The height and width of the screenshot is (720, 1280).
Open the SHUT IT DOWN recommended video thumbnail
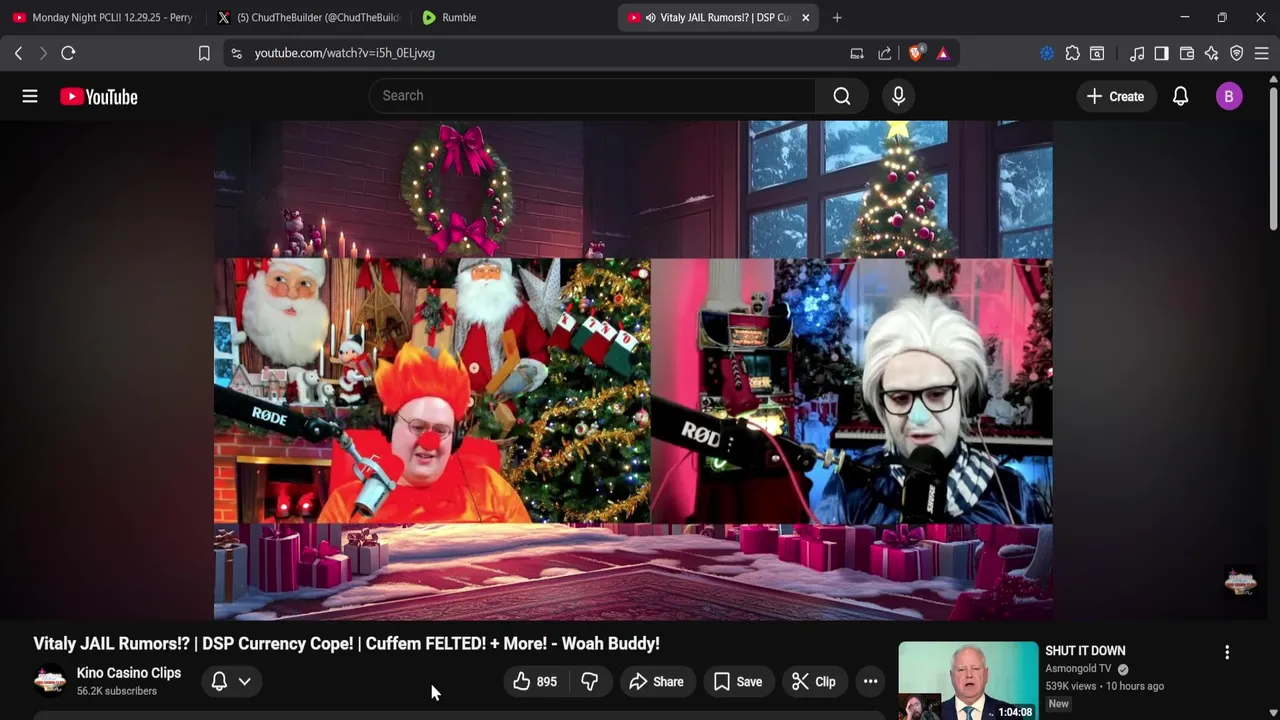[x=968, y=681]
